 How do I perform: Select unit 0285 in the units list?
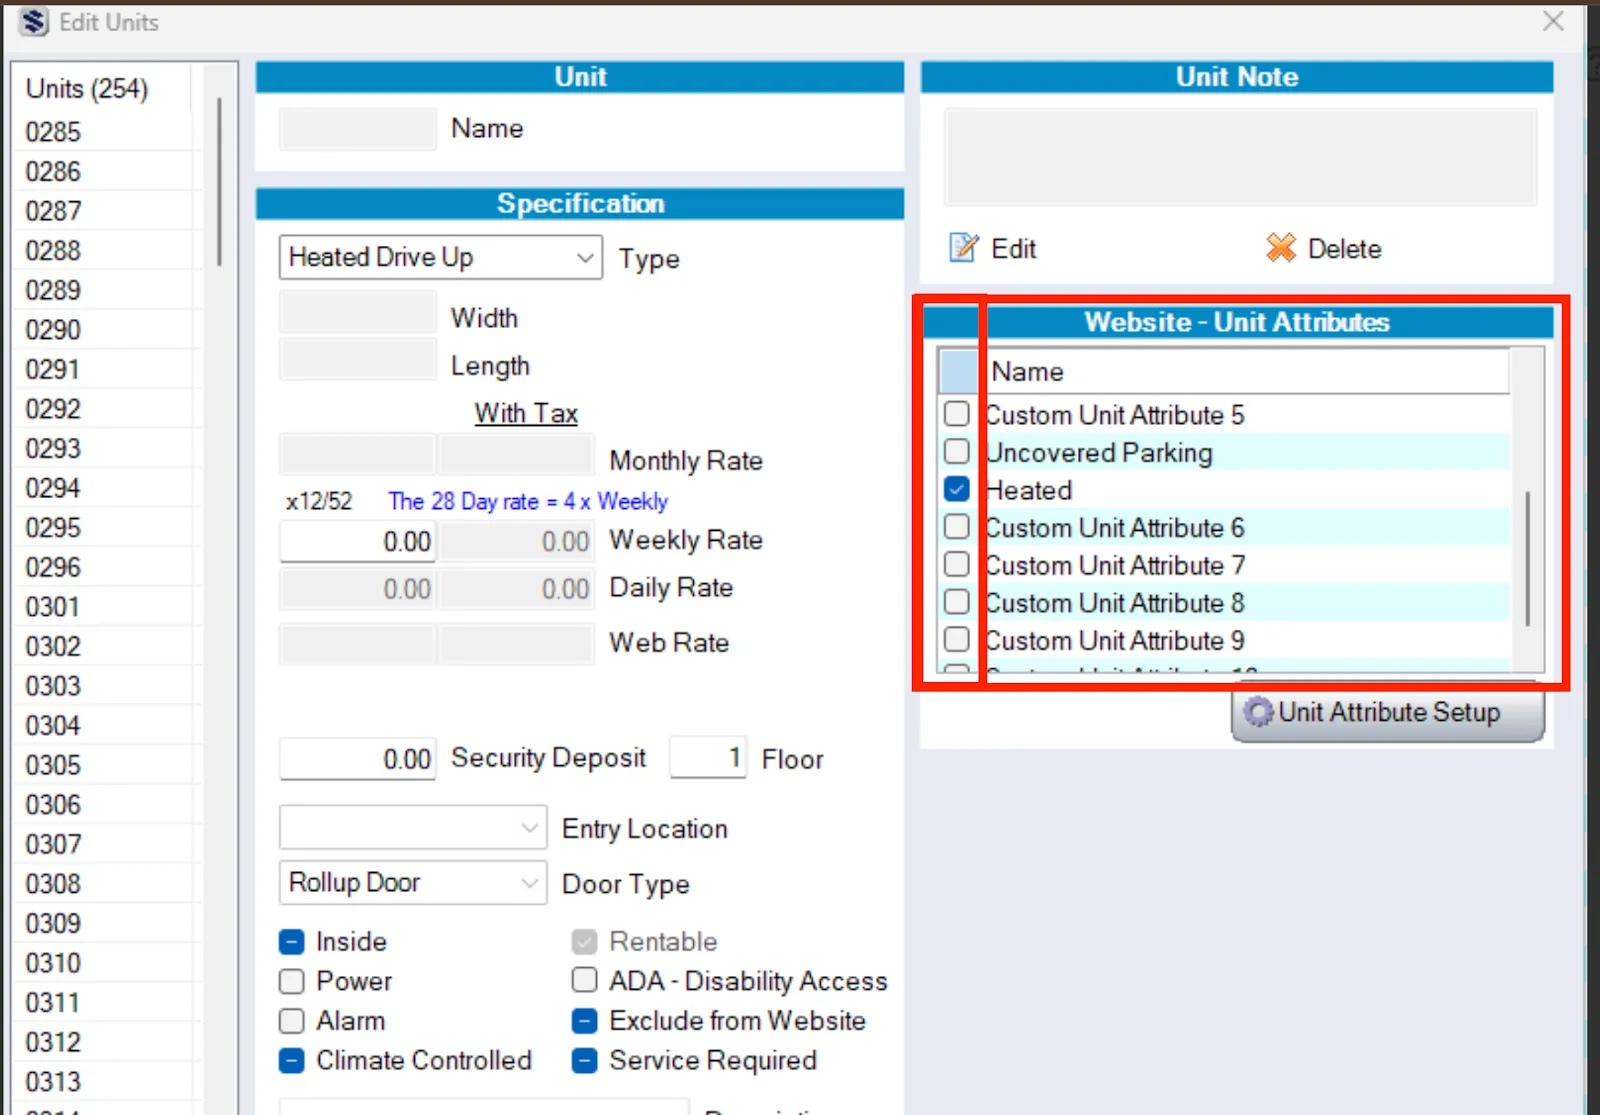[x=108, y=132]
